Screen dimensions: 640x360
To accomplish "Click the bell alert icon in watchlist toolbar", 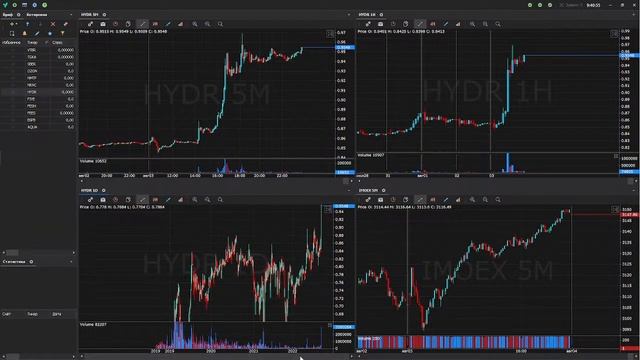I will (24, 33).
